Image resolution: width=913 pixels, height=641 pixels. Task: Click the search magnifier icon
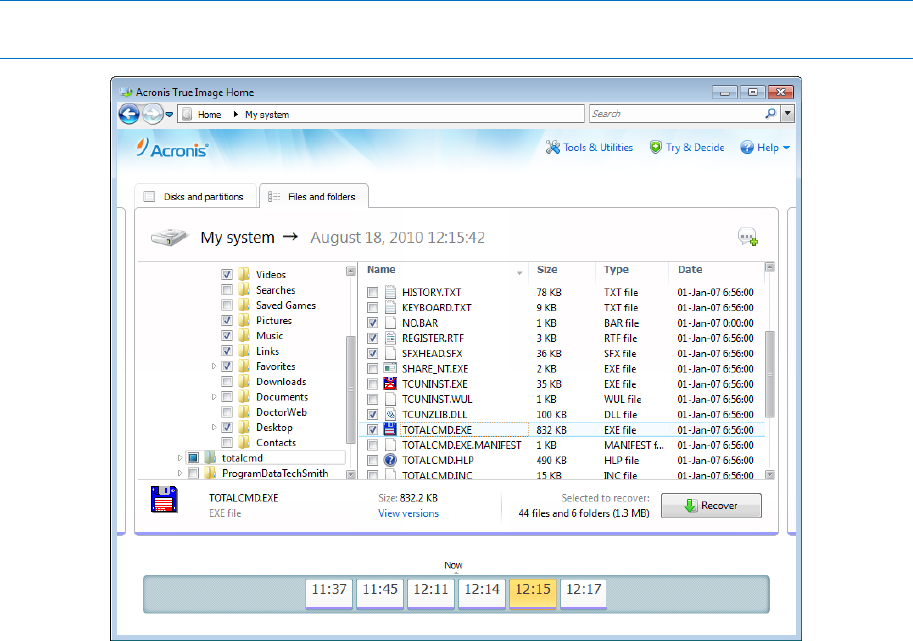click(x=770, y=114)
